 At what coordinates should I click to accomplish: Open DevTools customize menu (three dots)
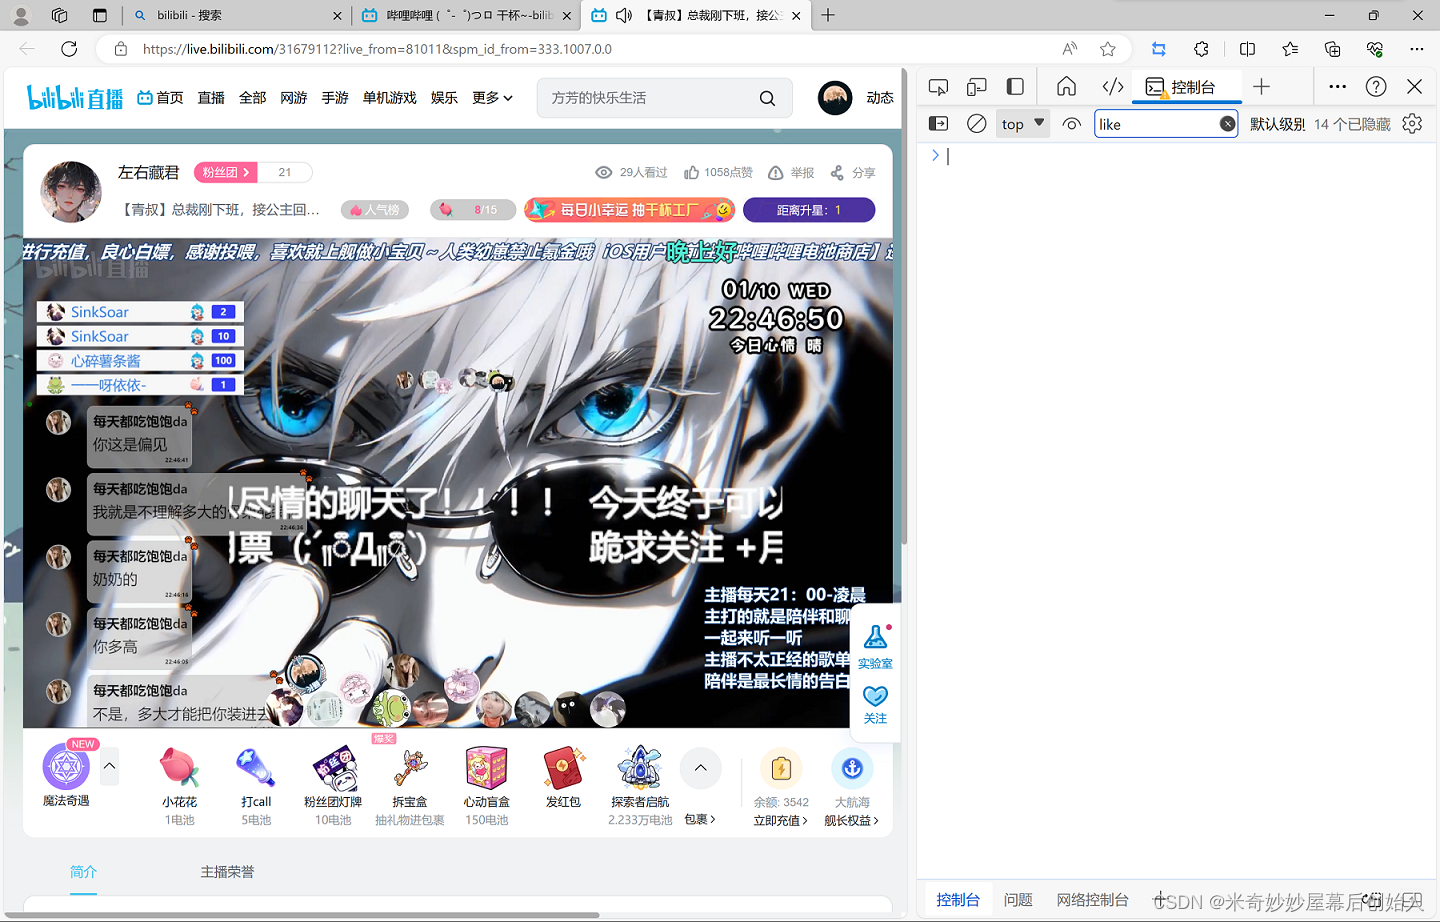point(1338,87)
